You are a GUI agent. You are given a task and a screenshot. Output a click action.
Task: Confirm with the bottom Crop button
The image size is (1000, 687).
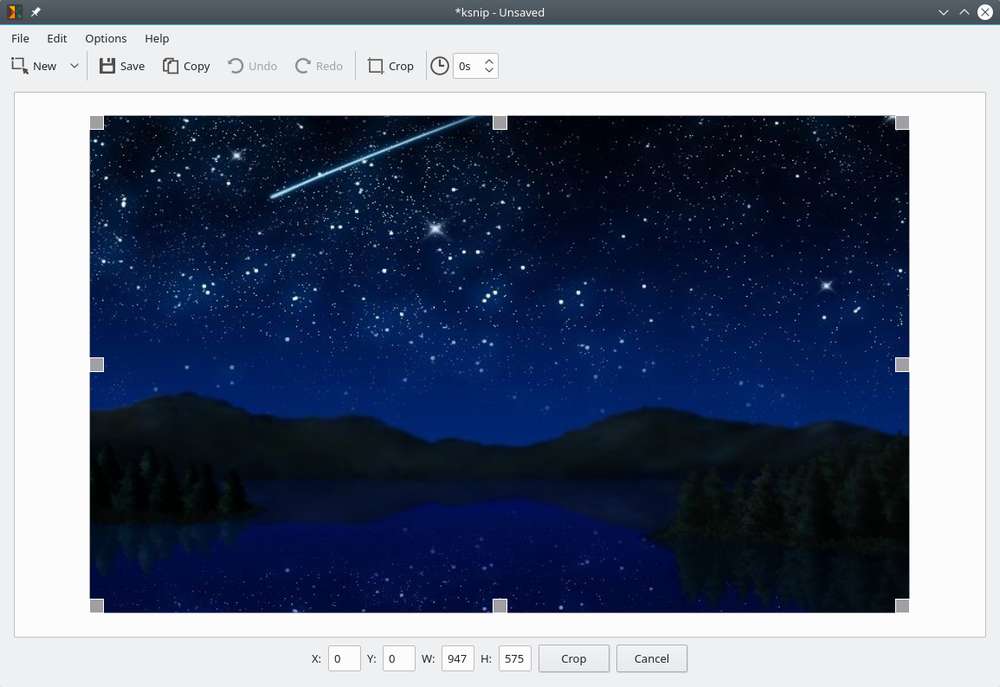click(573, 658)
